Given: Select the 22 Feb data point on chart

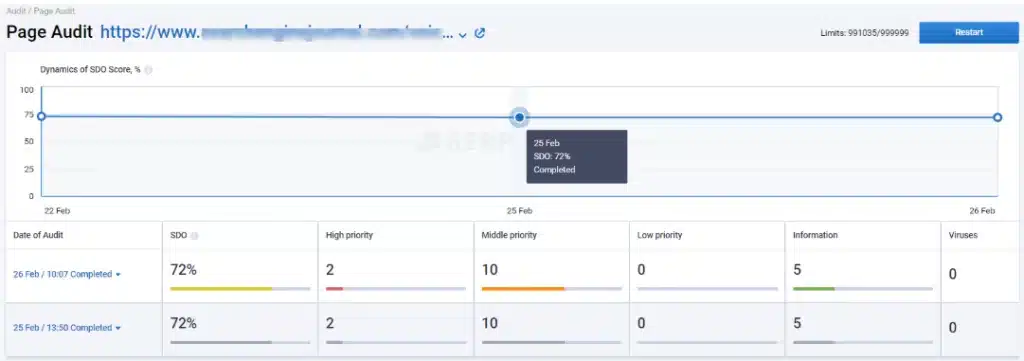Looking at the screenshot, I should click(x=41, y=116).
